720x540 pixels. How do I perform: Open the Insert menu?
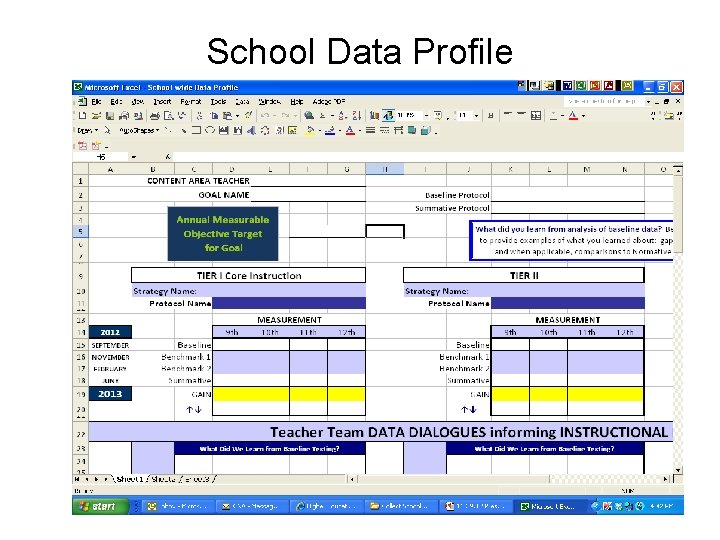[x=162, y=101]
